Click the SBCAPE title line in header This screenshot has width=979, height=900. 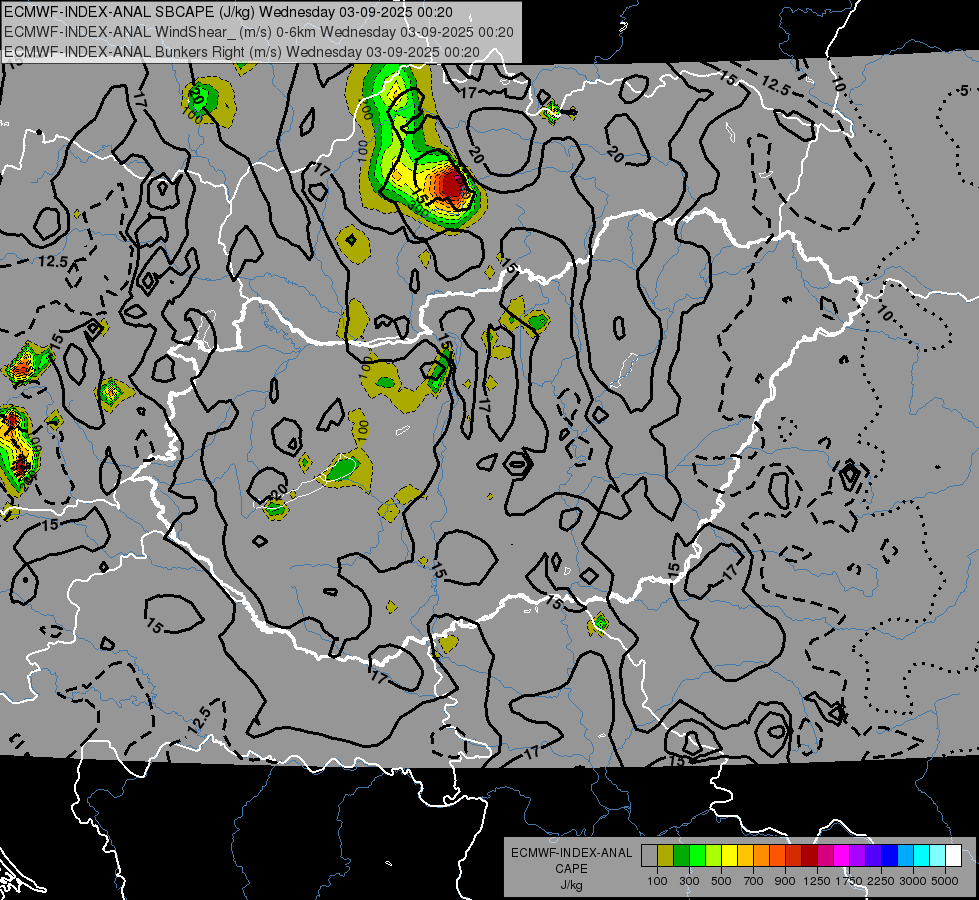[x=229, y=12]
